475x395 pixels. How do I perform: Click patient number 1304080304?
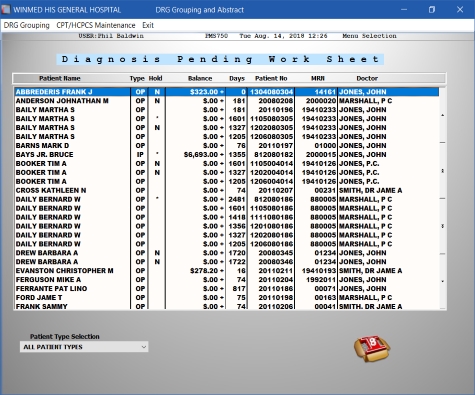point(271,92)
